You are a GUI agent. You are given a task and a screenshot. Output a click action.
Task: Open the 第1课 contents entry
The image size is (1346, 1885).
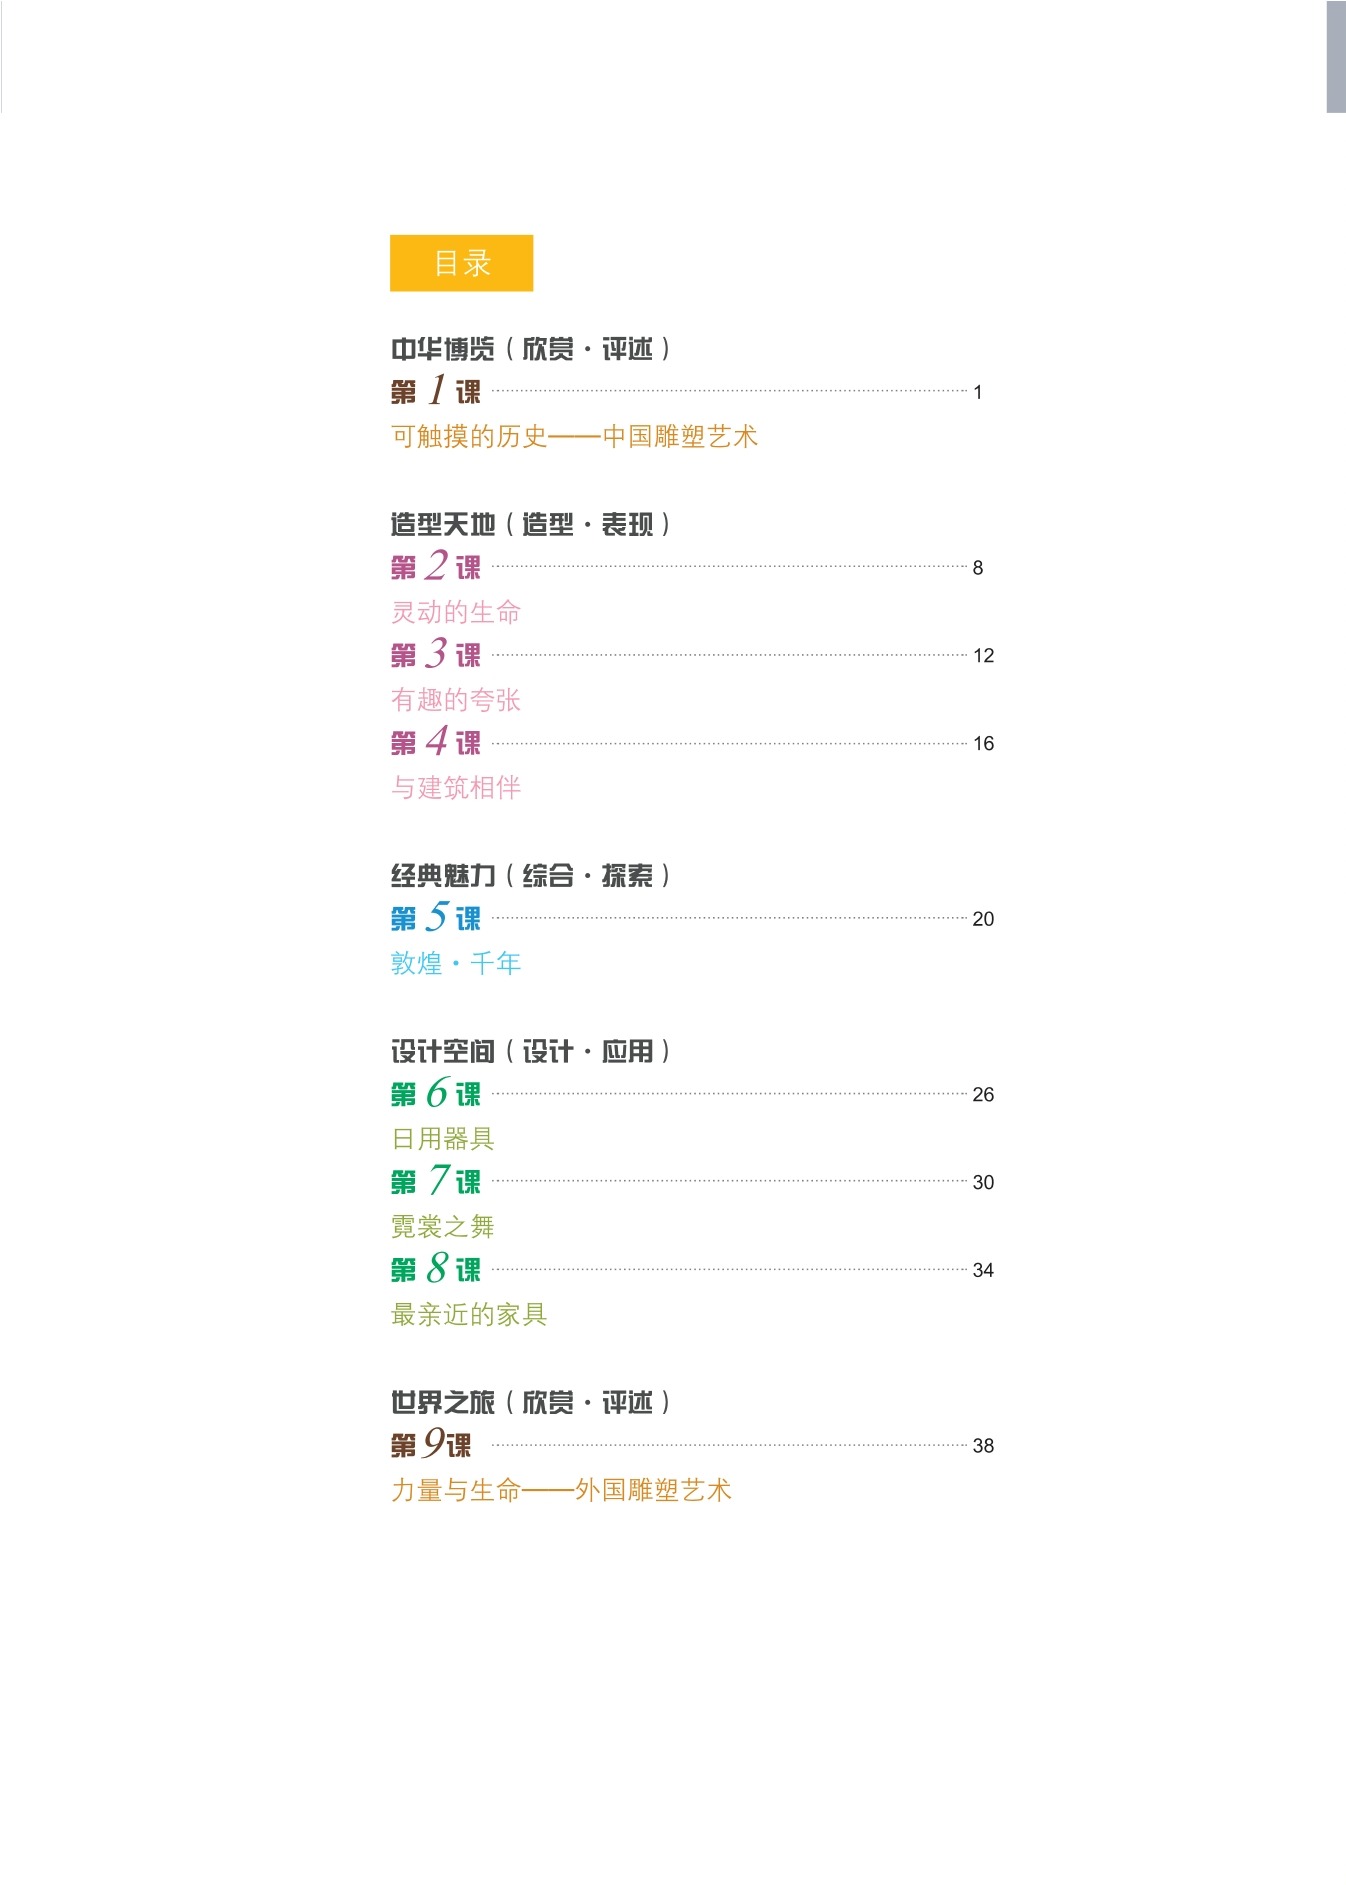(x=436, y=391)
